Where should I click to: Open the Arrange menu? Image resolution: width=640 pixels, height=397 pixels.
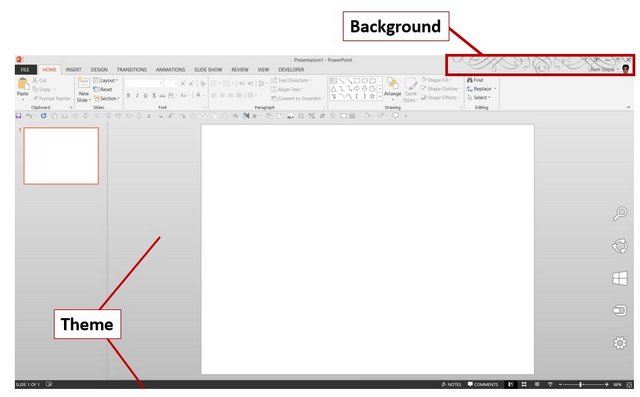tap(393, 88)
